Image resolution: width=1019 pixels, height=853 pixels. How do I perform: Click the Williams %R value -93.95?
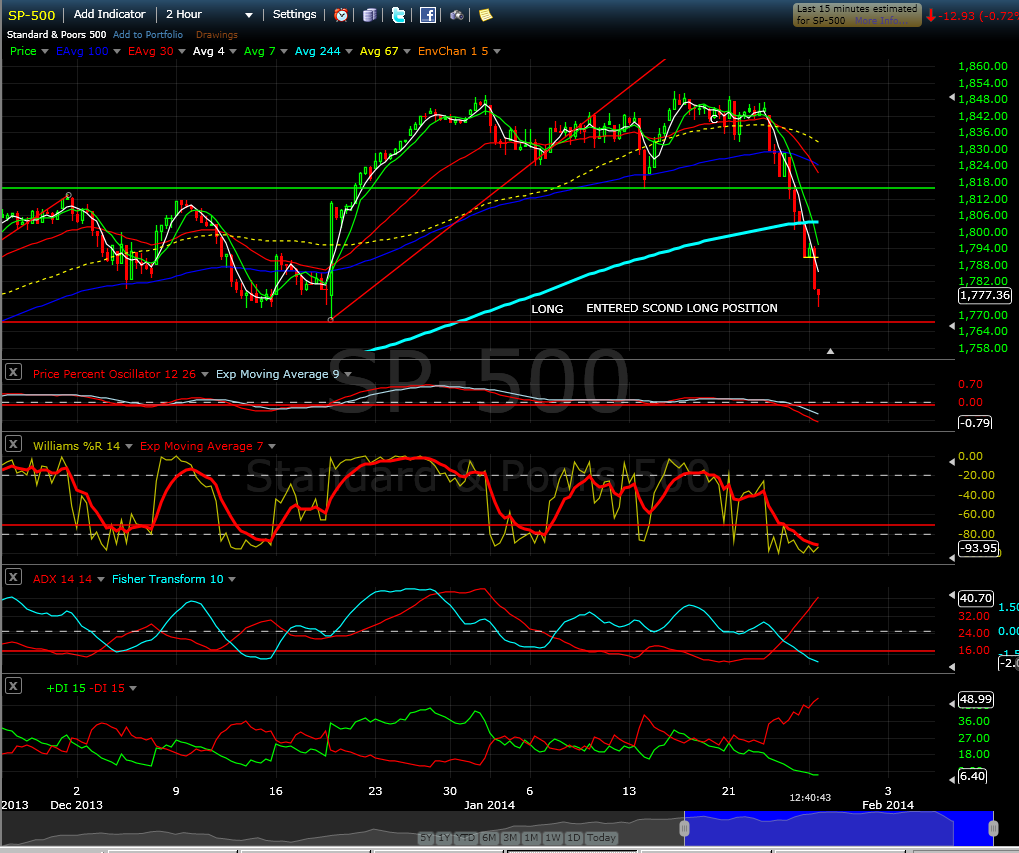click(979, 548)
